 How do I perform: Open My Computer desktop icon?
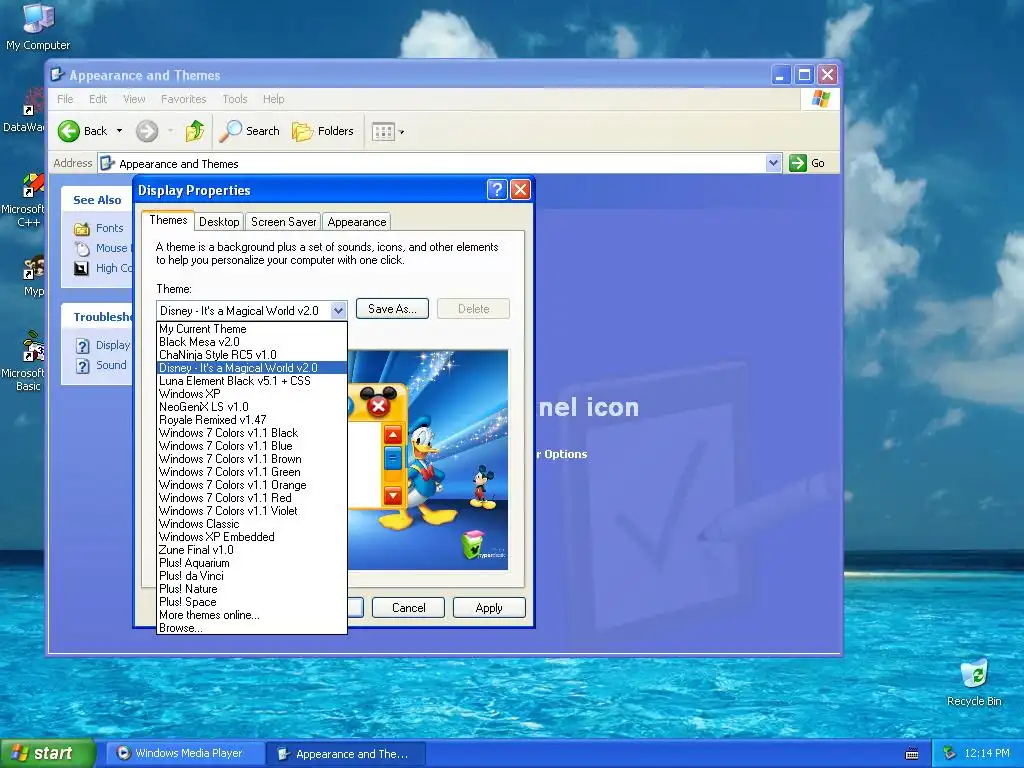(38, 26)
